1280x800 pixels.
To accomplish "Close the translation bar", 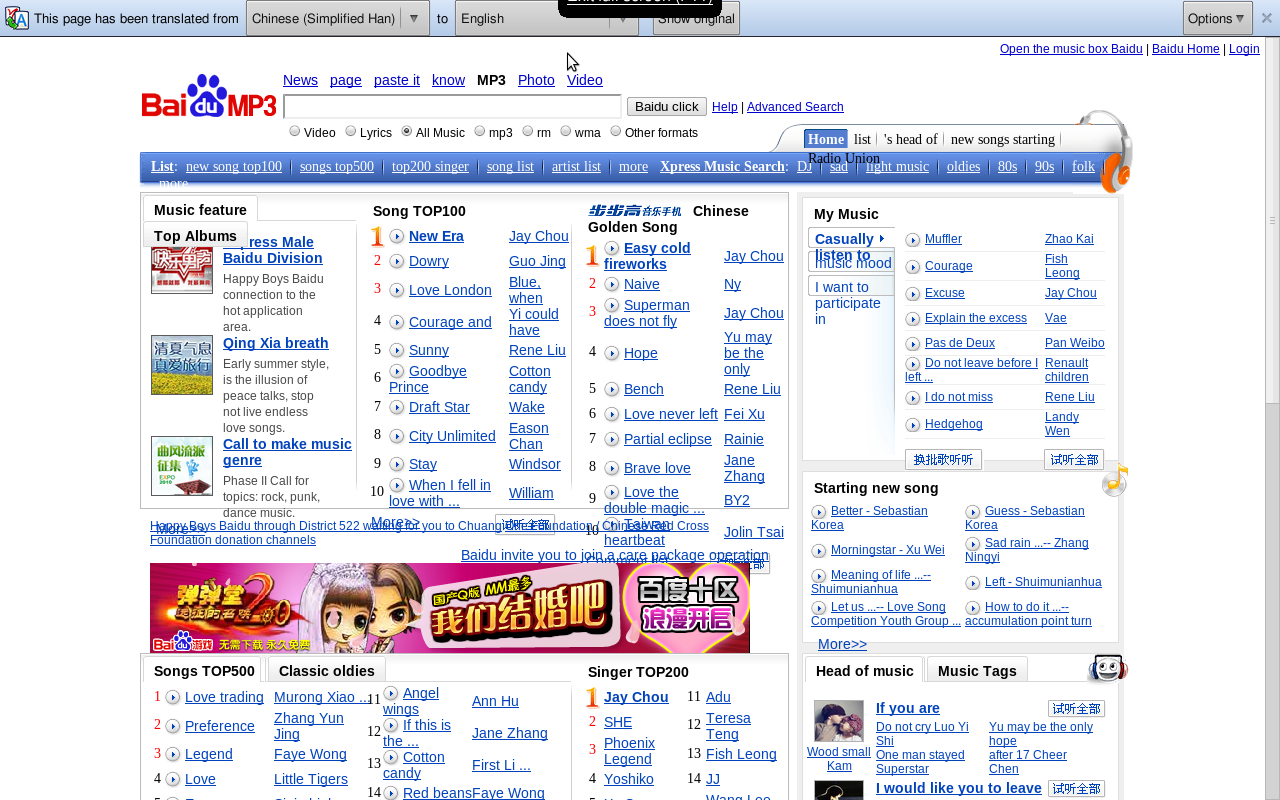I will pyautogui.click(x=1266, y=18).
